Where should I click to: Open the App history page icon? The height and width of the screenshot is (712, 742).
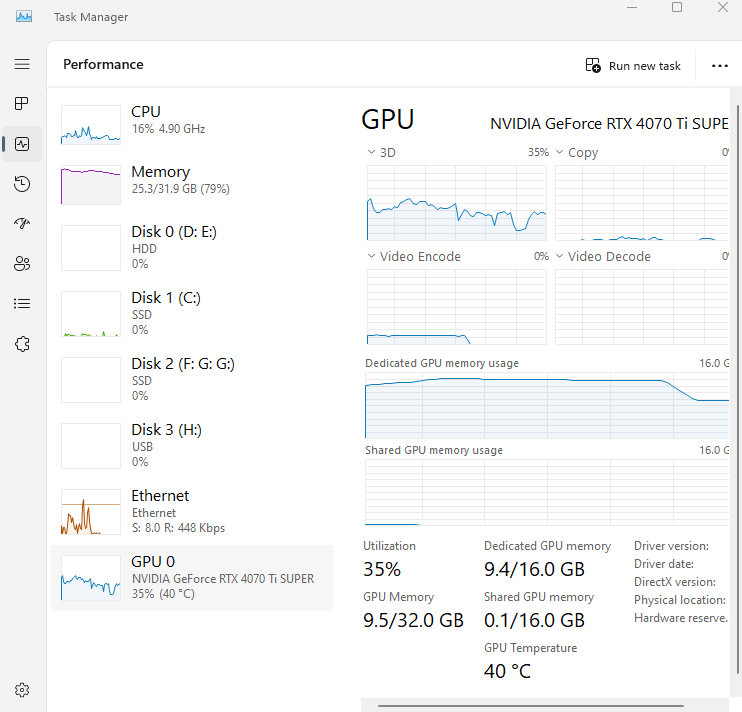click(22, 184)
